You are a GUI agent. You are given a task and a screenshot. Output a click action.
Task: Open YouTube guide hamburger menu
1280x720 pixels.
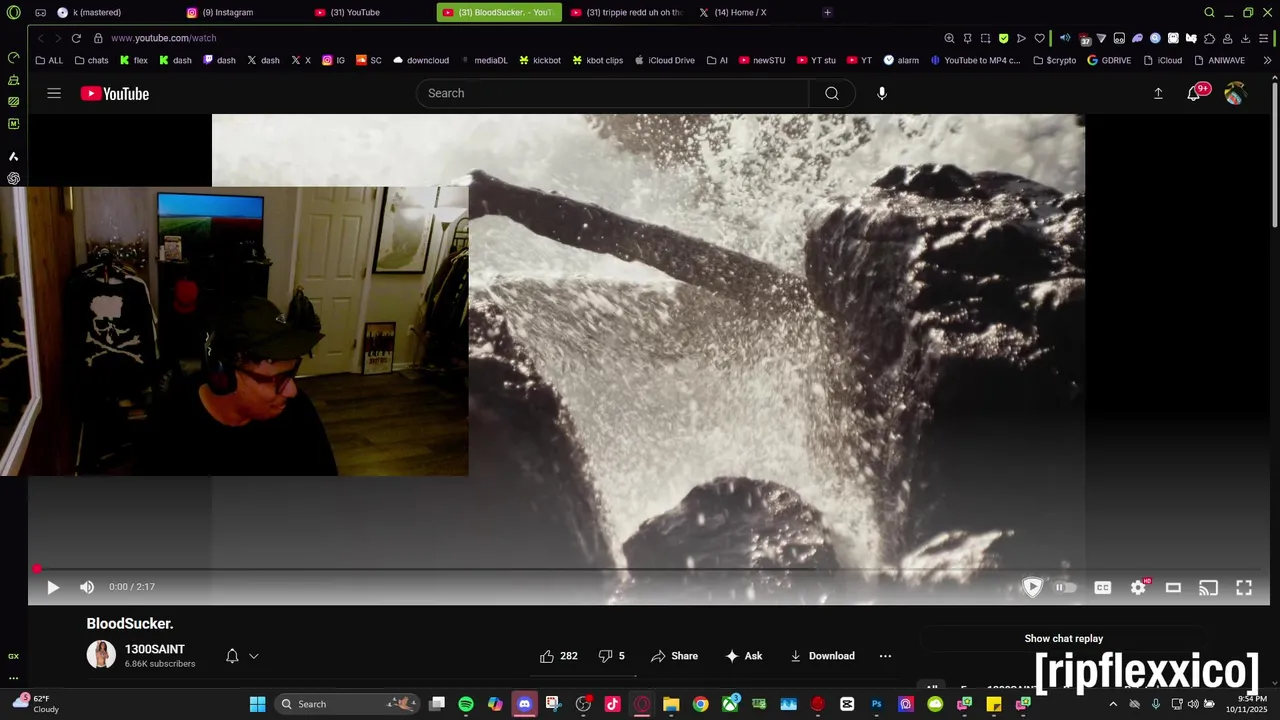coord(54,93)
